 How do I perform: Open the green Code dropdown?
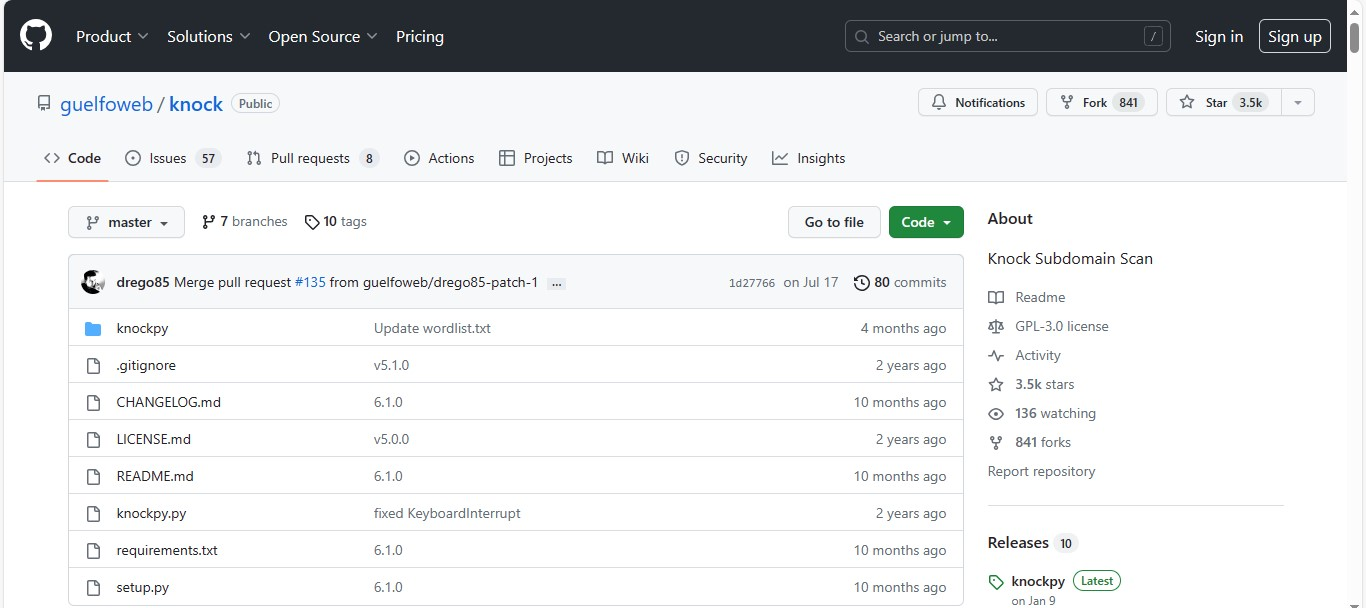click(x=925, y=222)
